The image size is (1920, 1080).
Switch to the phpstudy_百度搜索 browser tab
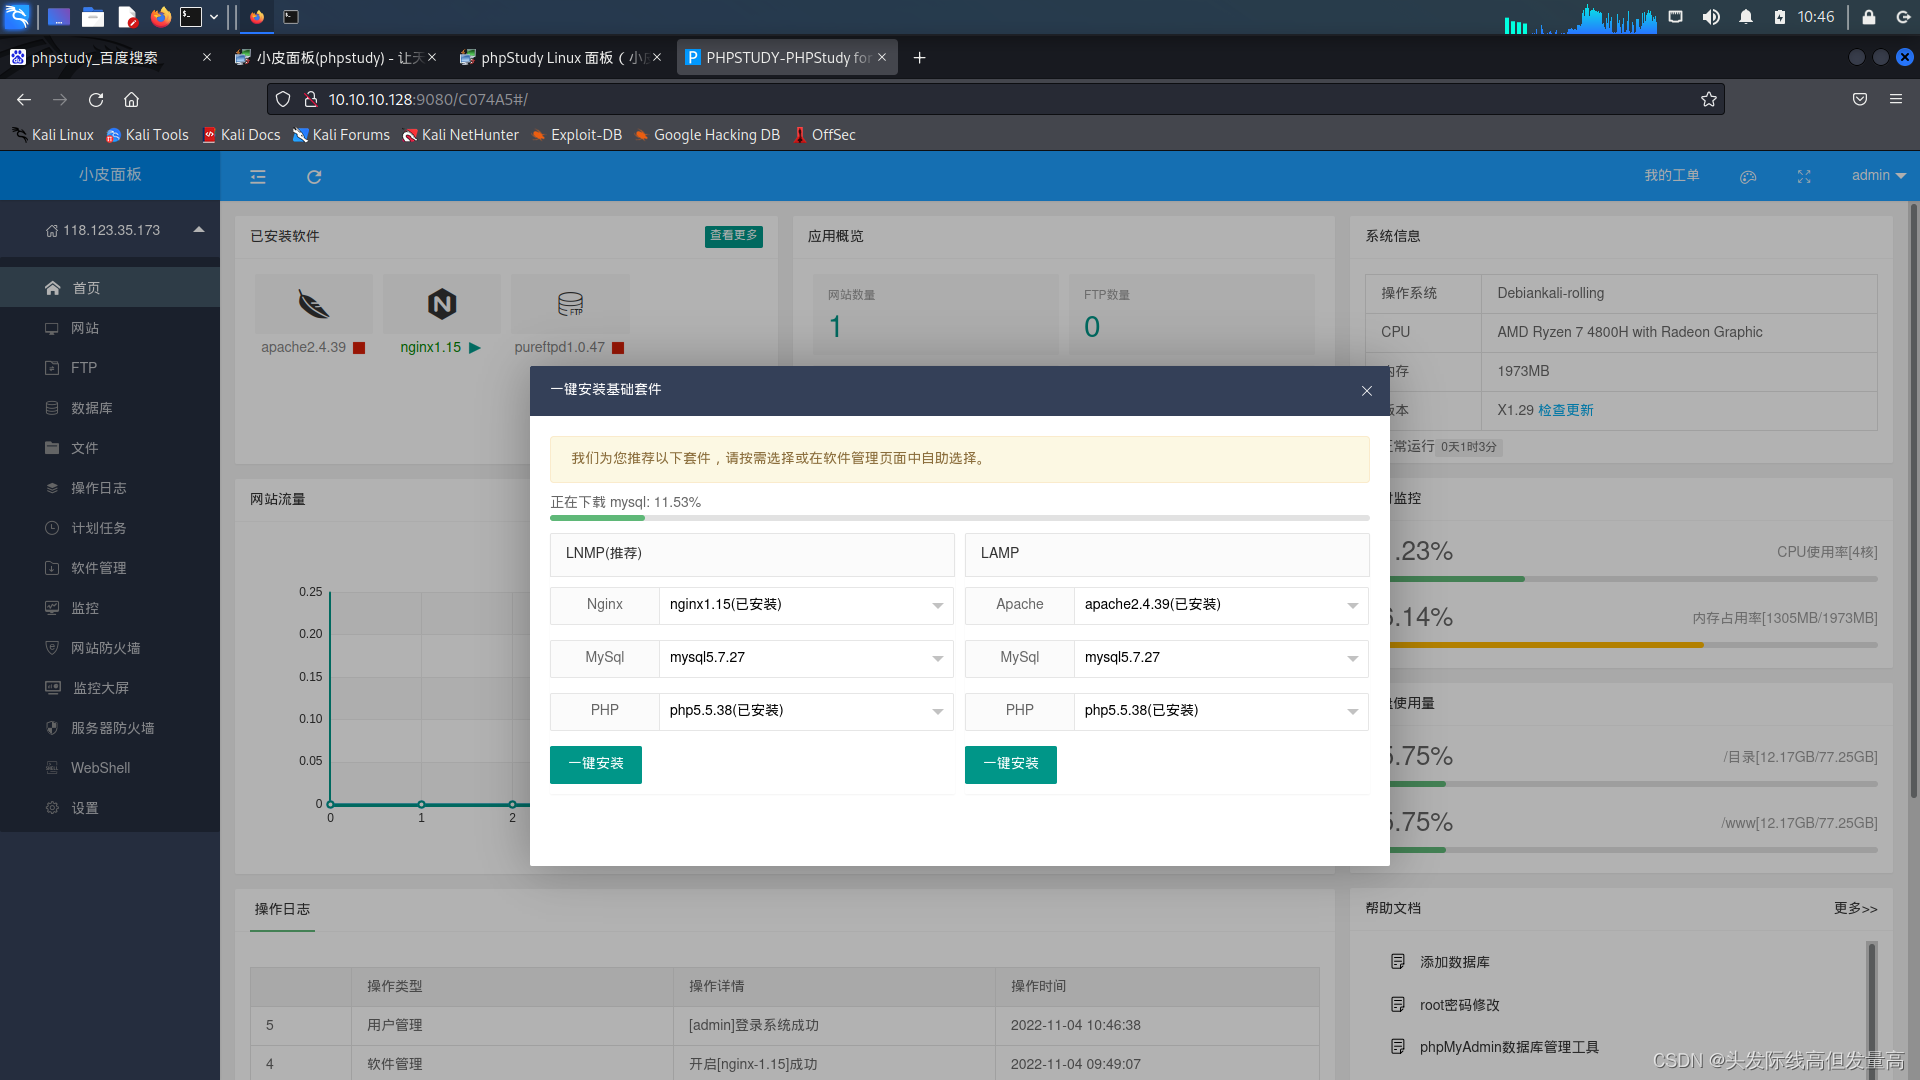tap(95, 58)
